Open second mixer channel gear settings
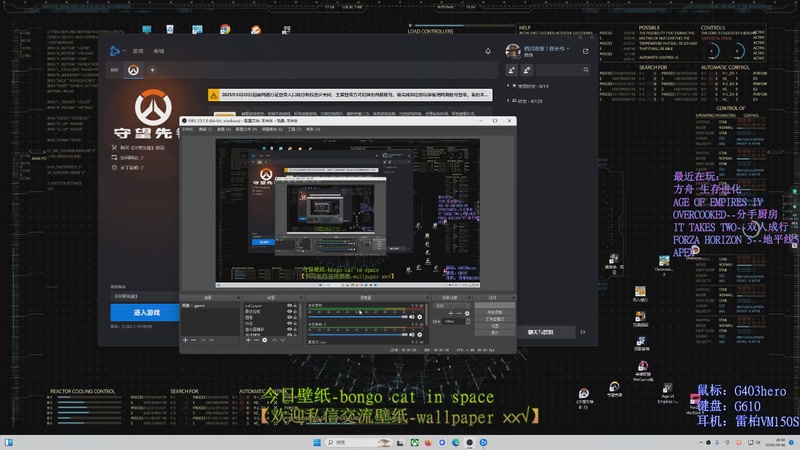800x450 pixels. (x=419, y=334)
